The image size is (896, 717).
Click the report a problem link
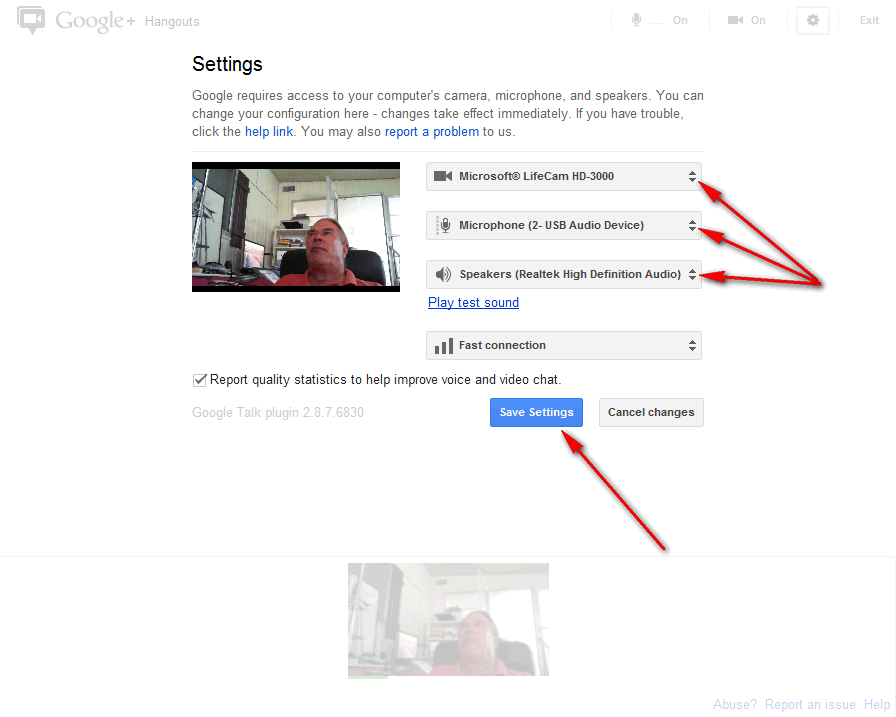[x=431, y=132]
